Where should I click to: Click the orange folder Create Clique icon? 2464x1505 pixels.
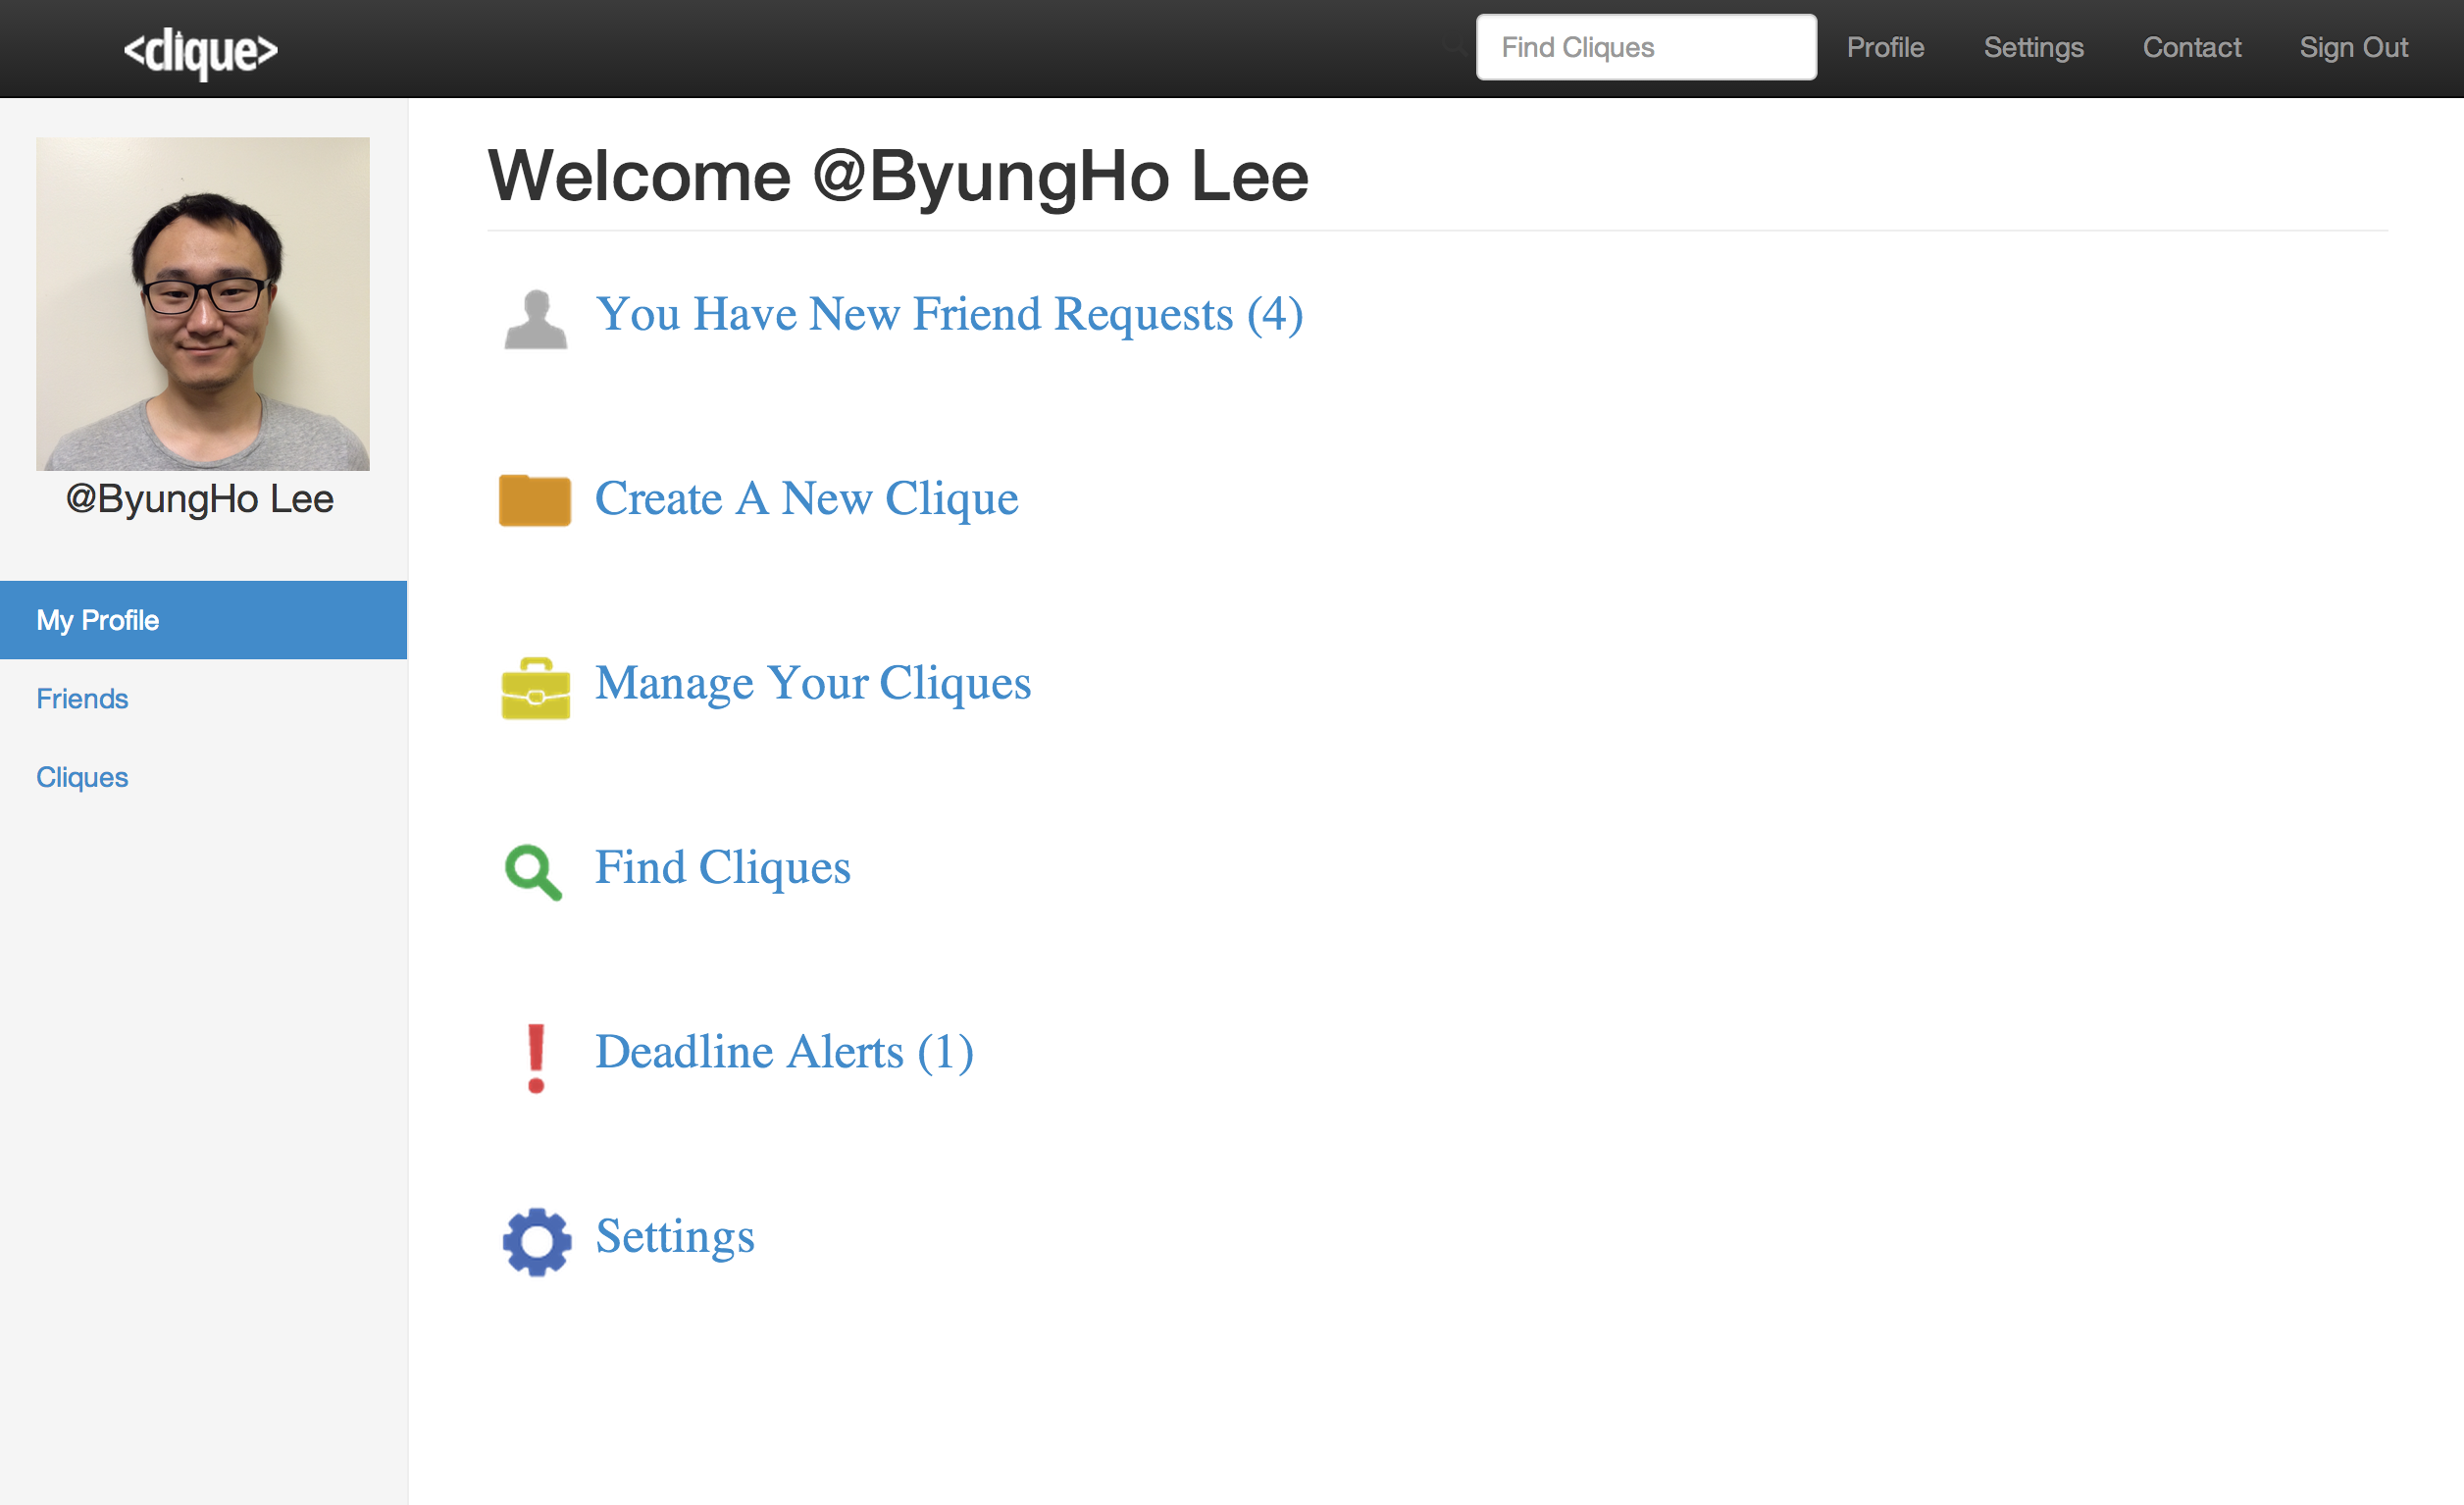[x=535, y=500]
